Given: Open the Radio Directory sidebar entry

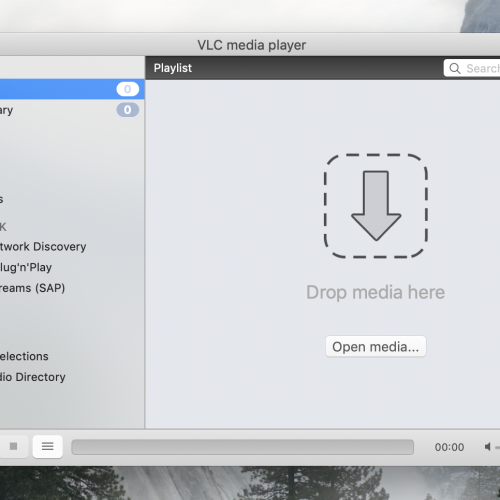Looking at the screenshot, I should [x=33, y=377].
